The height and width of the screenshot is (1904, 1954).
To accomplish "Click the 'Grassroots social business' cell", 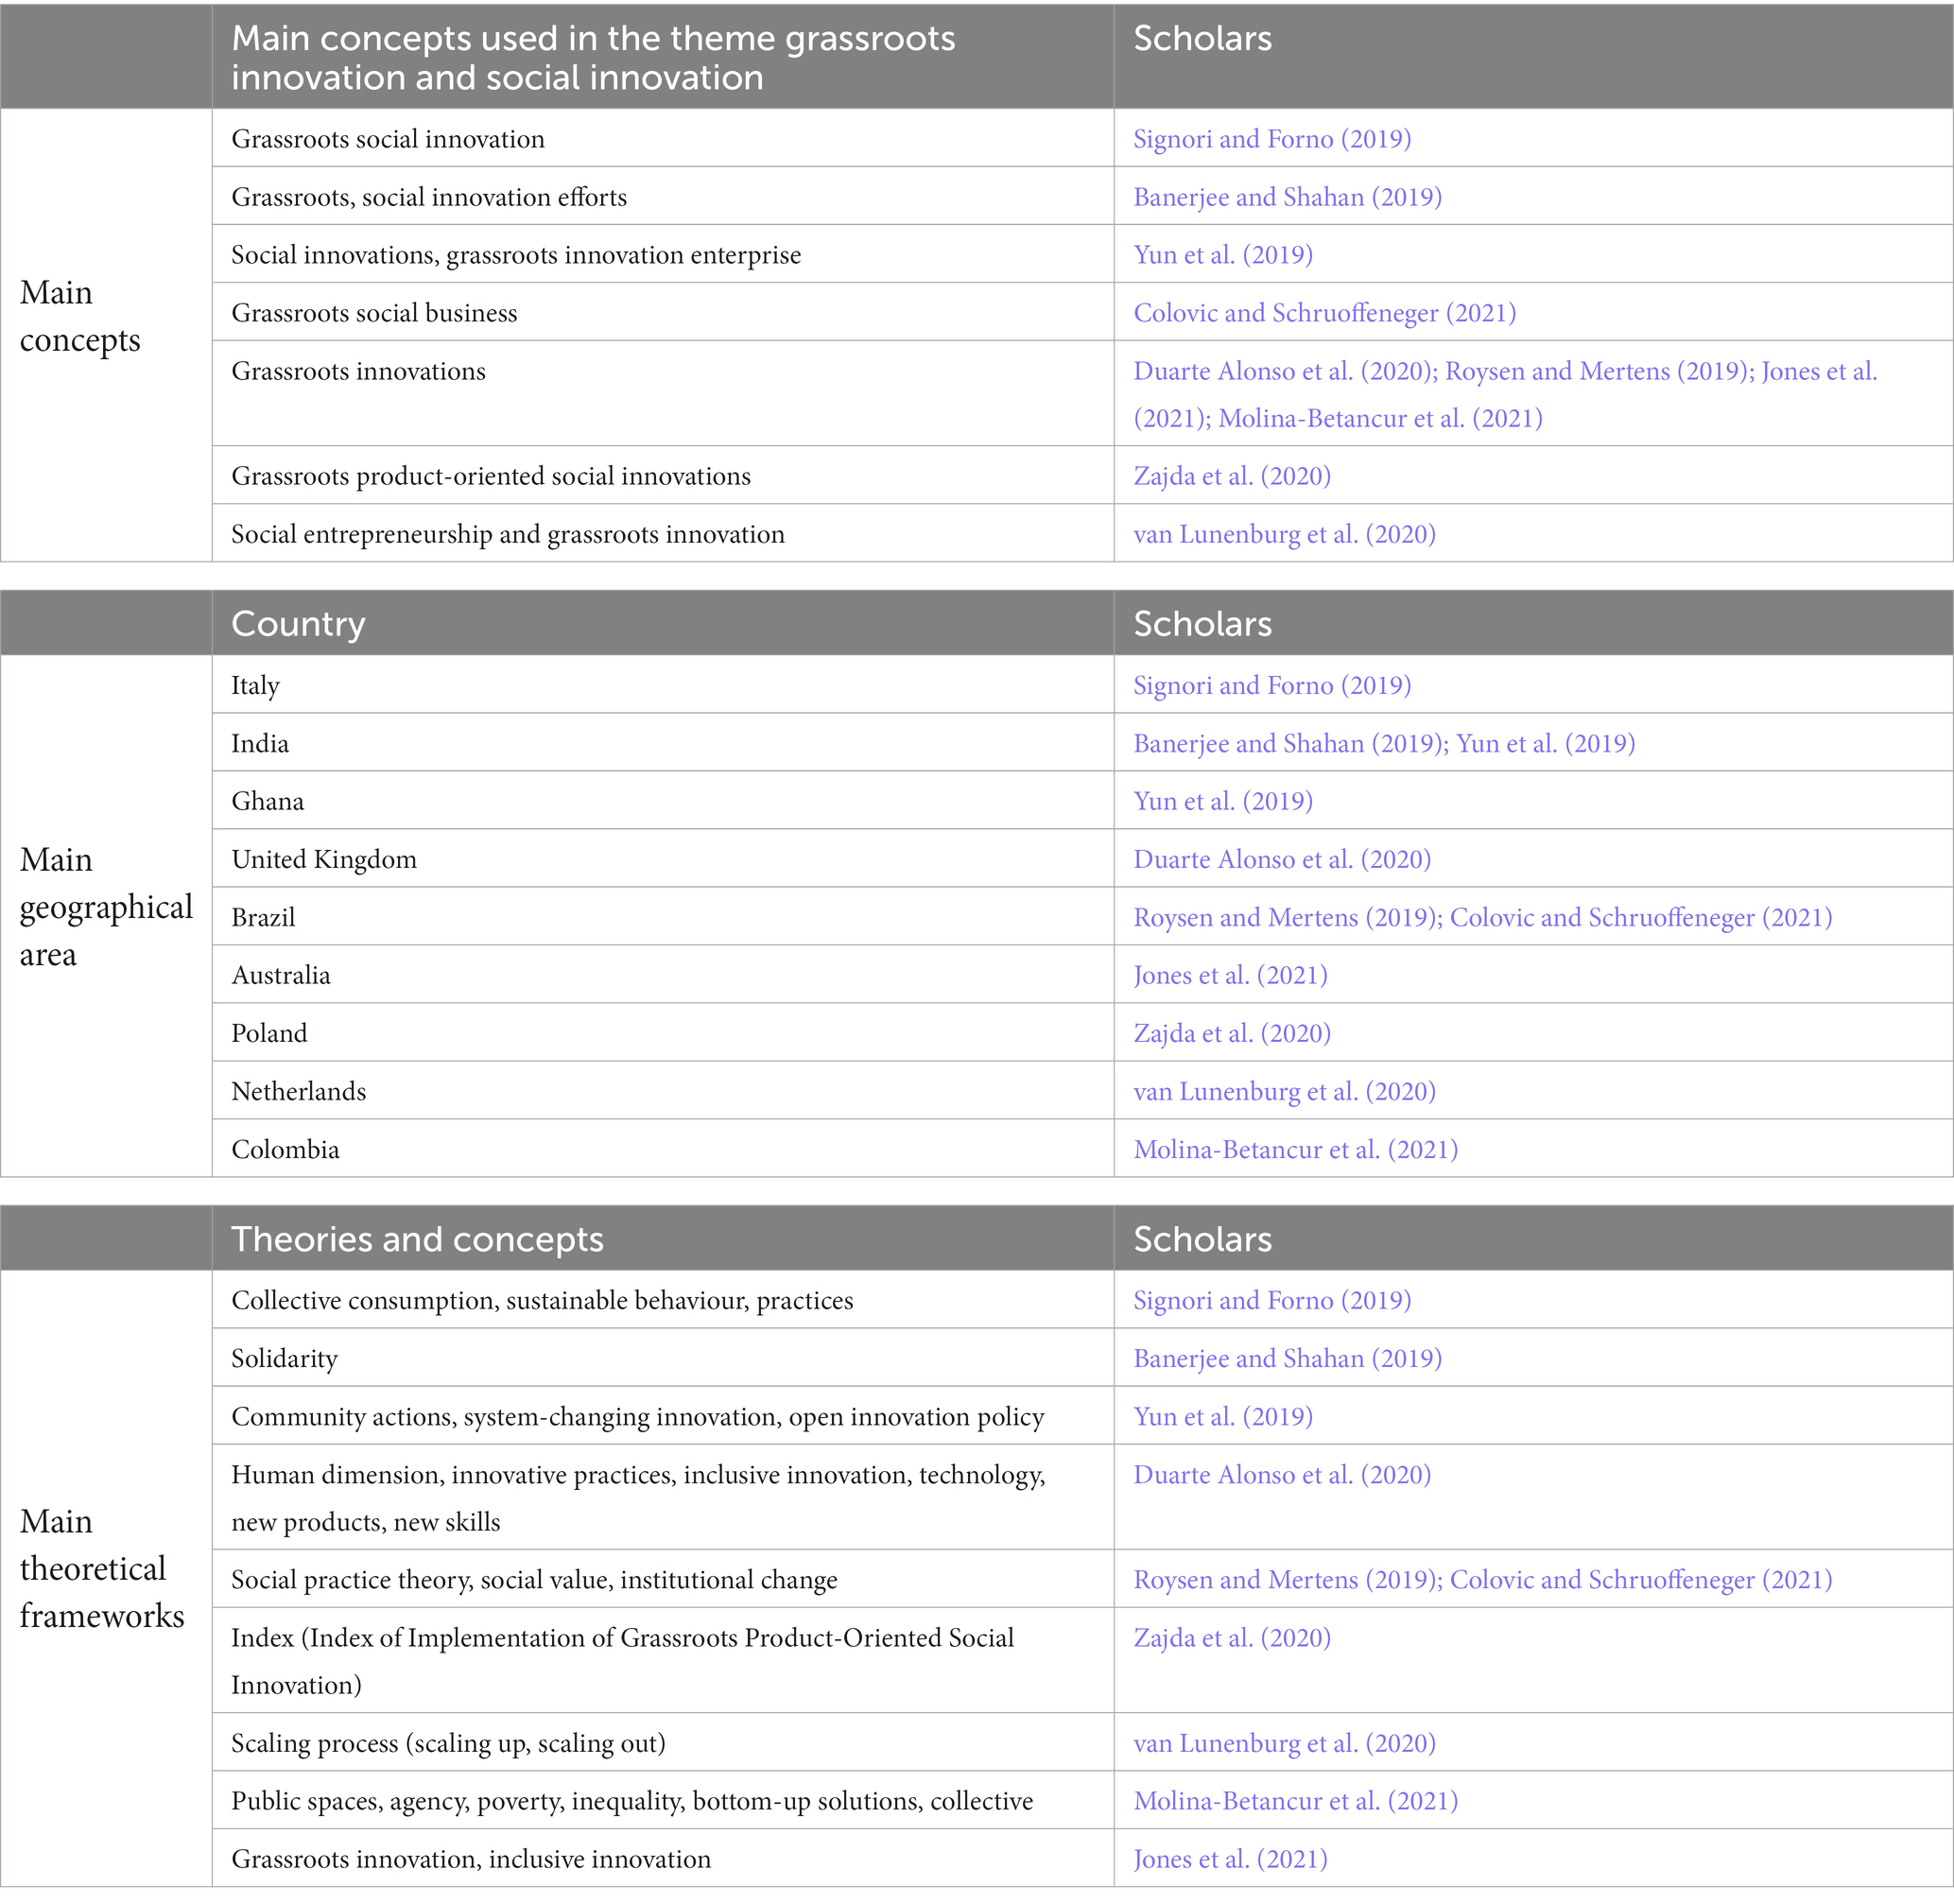I will (663, 312).
